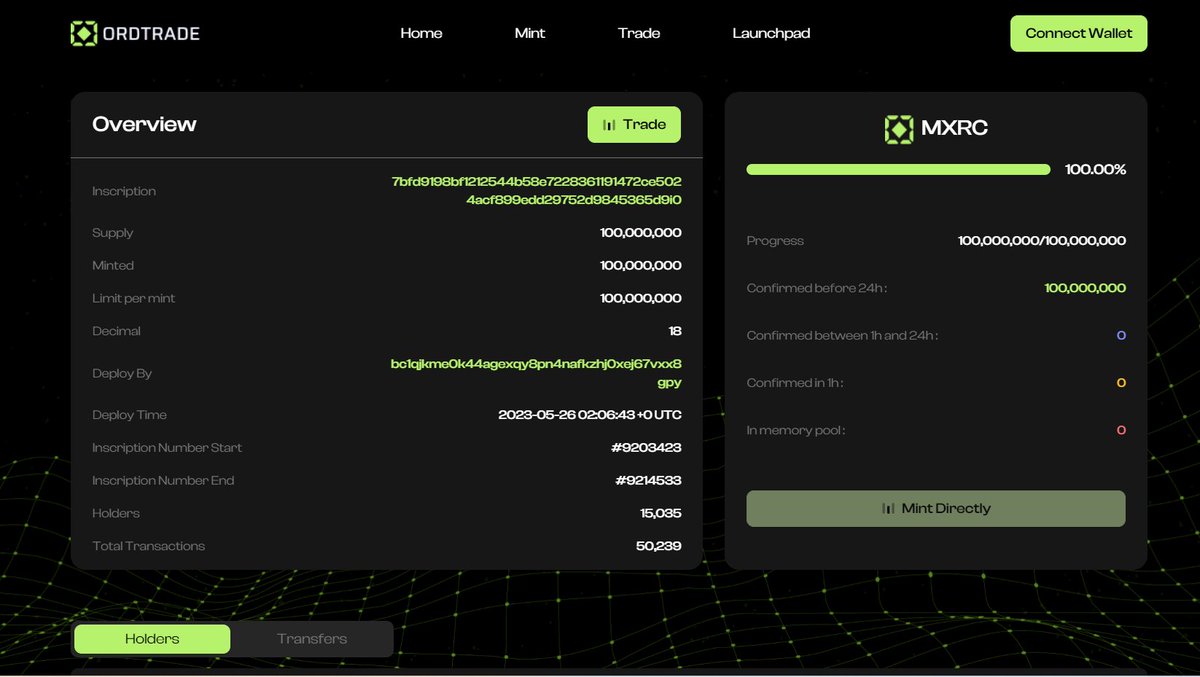The image size is (1200, 677).
Task: Click the 100.00% progress value
Action: pos(1095,169)
